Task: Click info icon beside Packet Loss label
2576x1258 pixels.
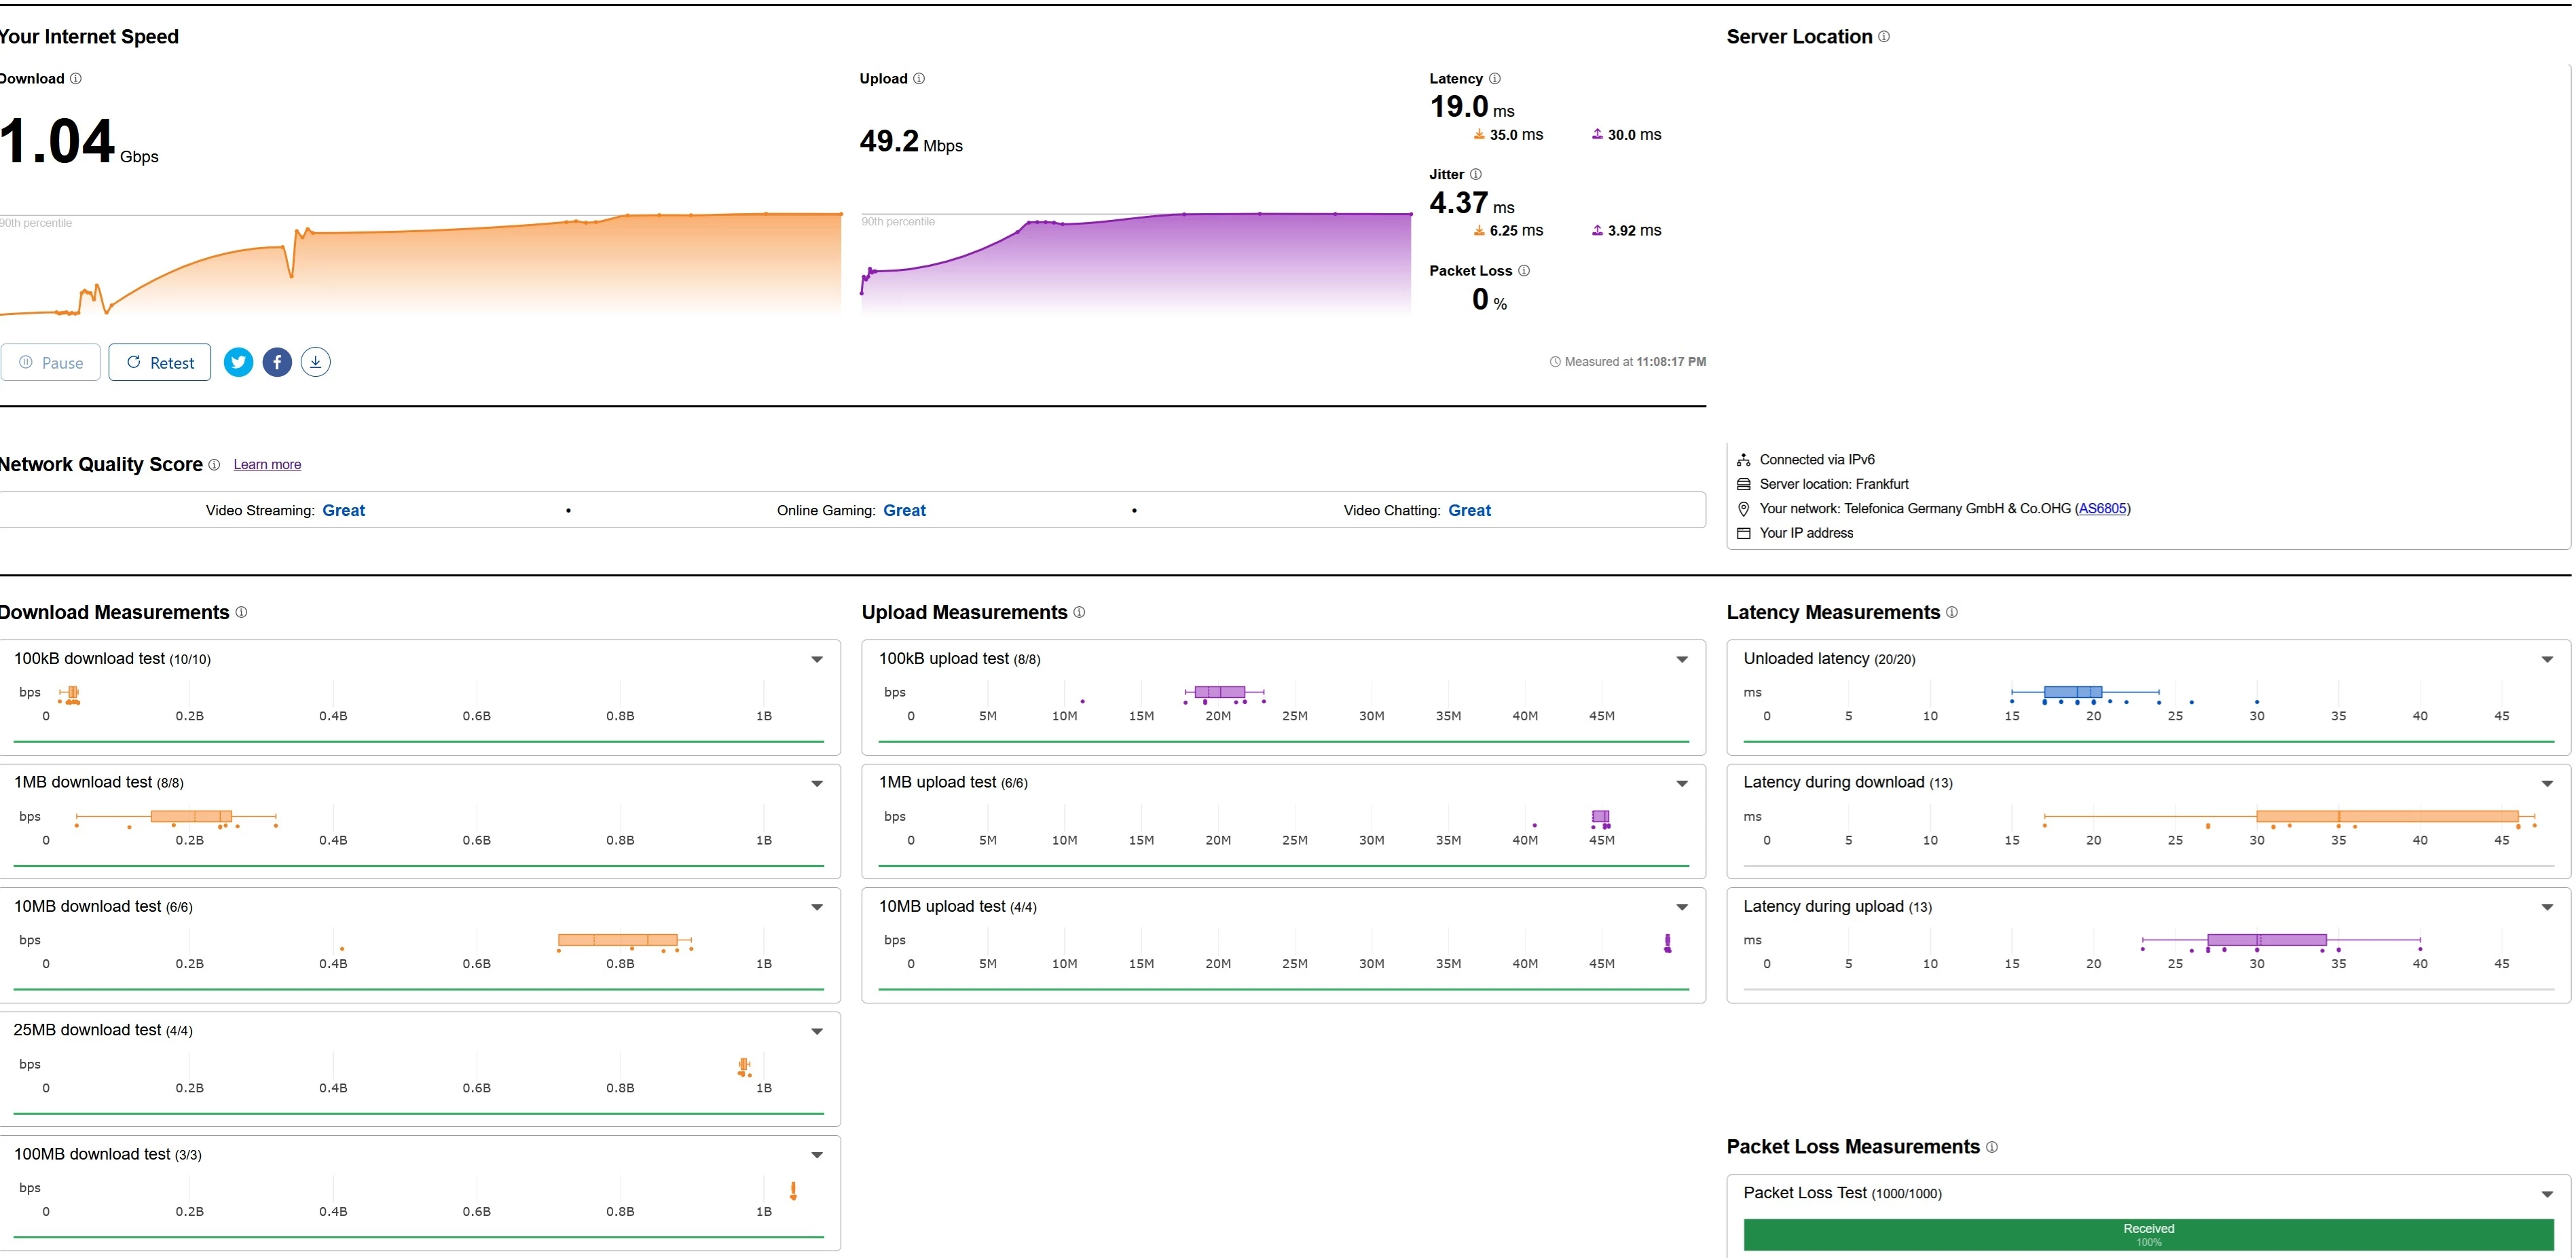Action: [1524, 271]
